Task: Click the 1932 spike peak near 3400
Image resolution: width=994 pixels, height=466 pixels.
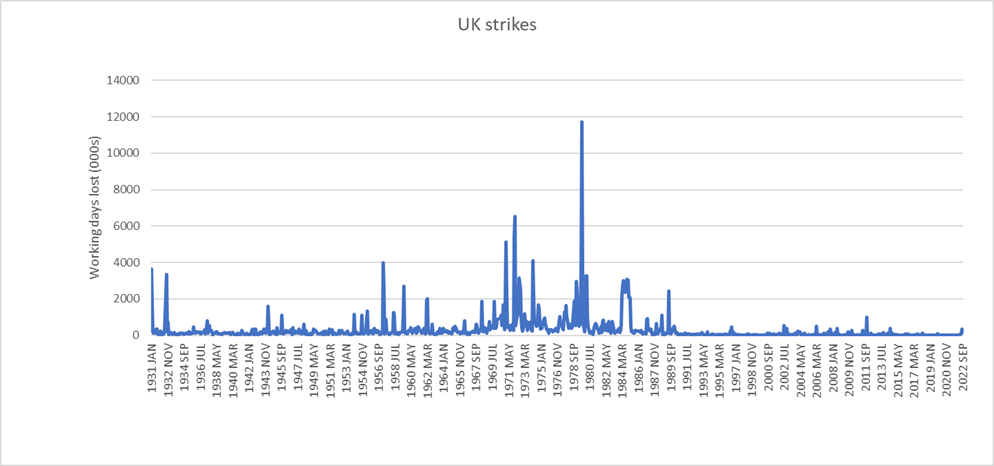Action: point(166,274)
